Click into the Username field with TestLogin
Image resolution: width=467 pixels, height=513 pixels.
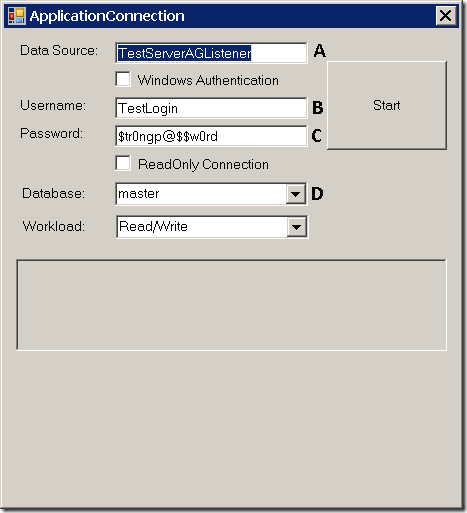(211, 108)
